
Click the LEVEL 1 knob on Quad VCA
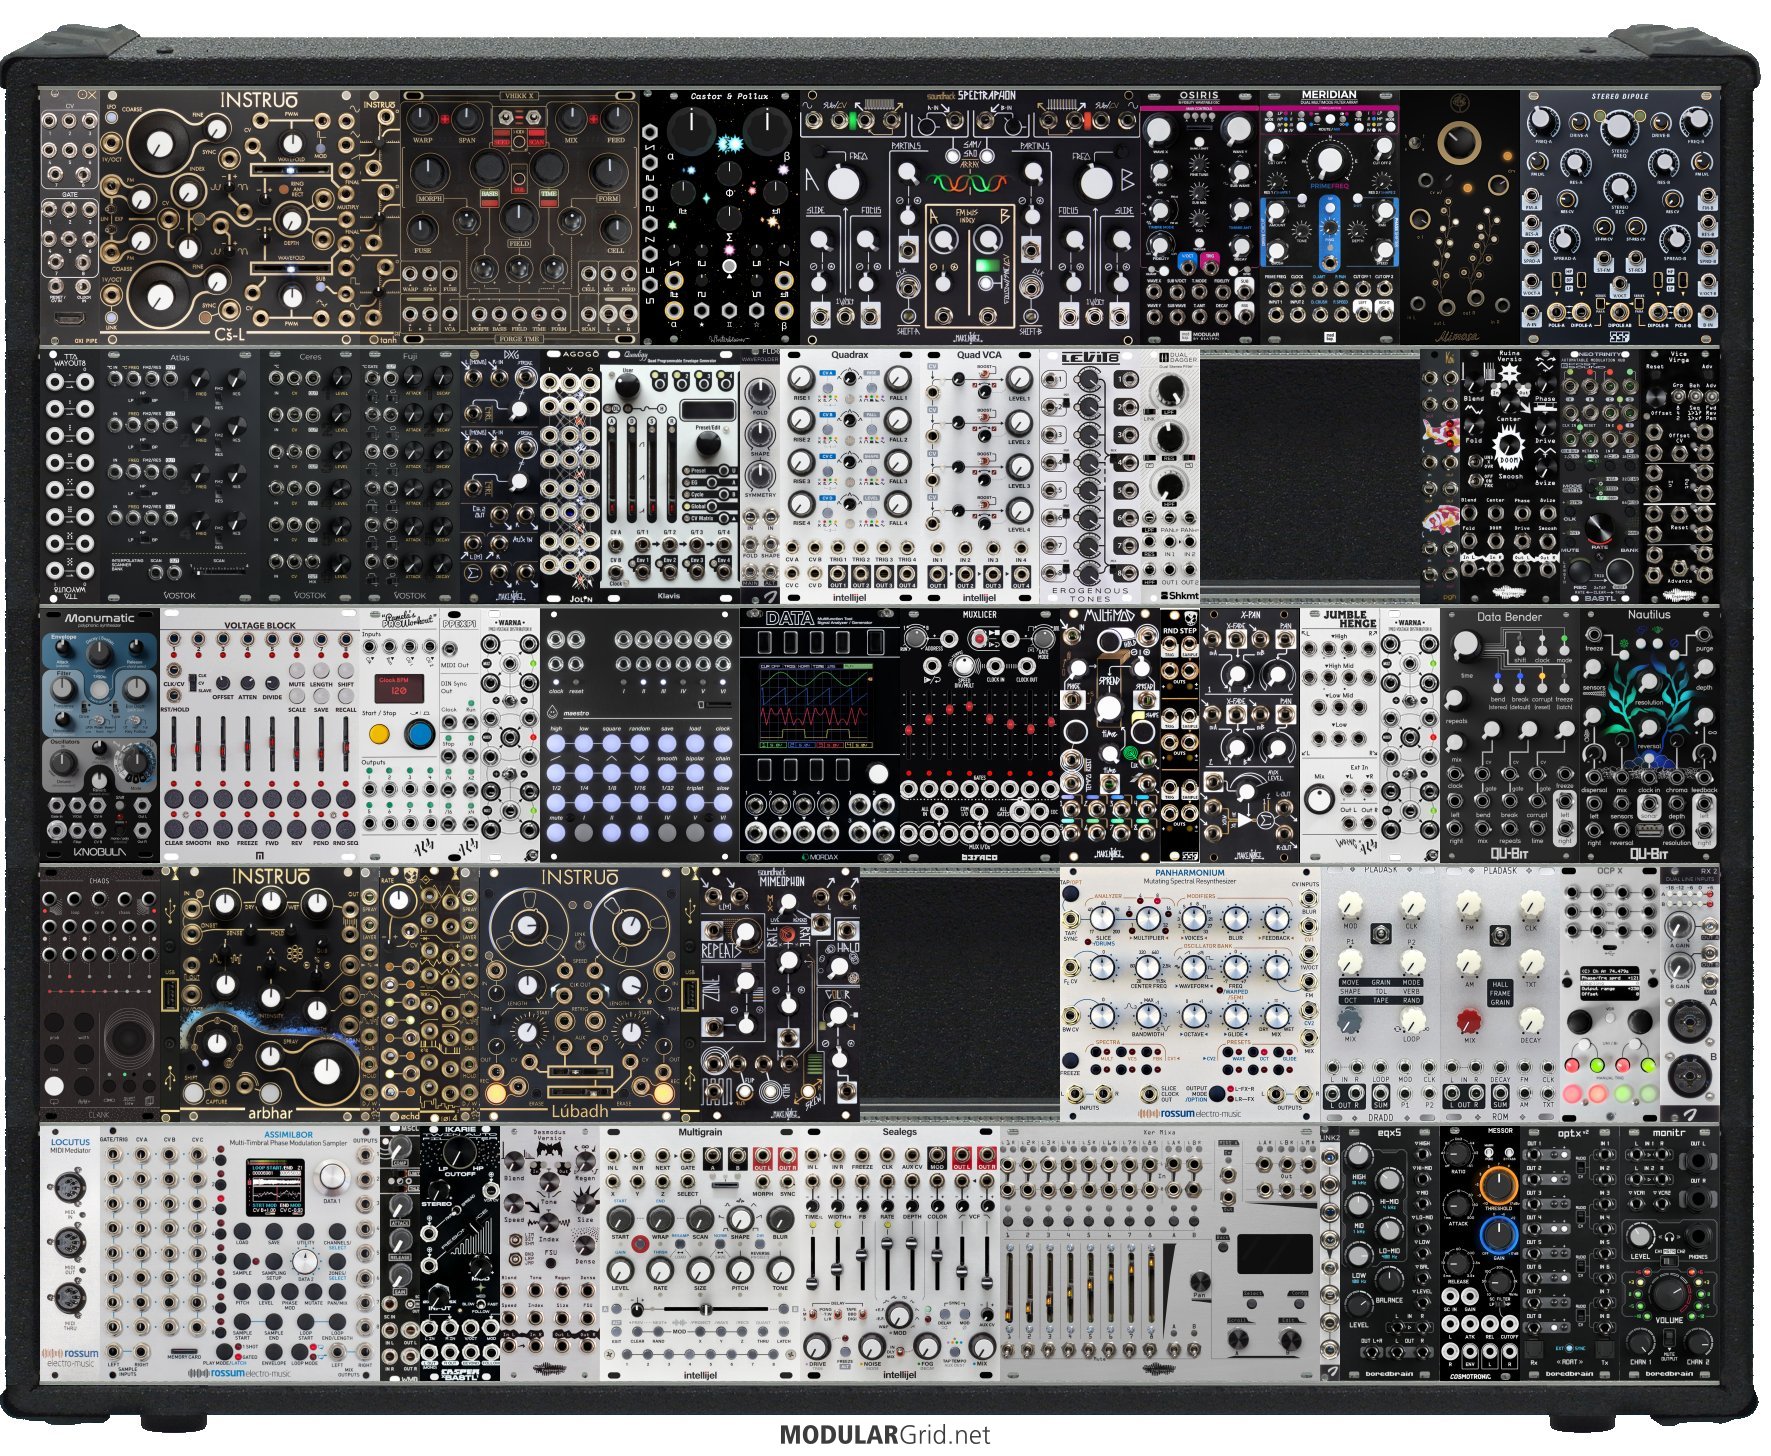[x=1018, y=379]
